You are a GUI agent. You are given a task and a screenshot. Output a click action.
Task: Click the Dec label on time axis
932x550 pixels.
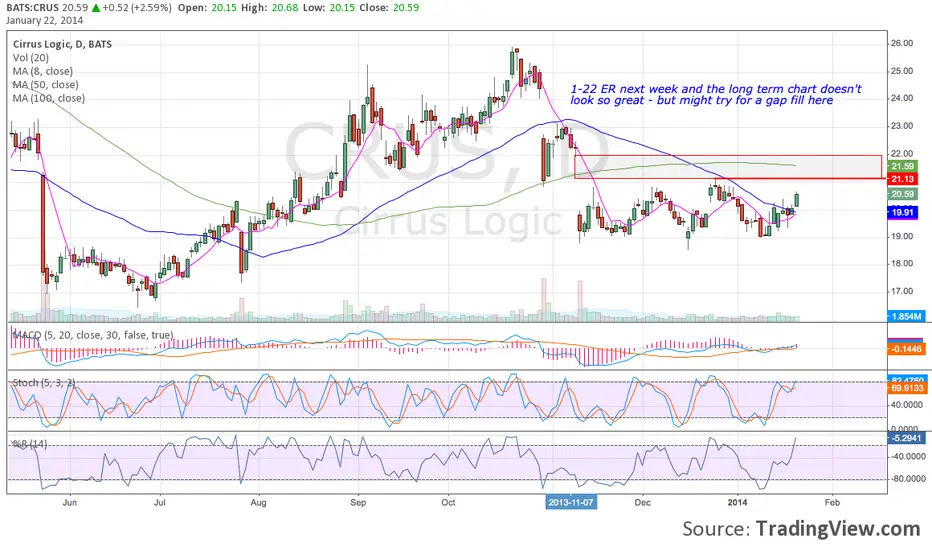(643, 502)
